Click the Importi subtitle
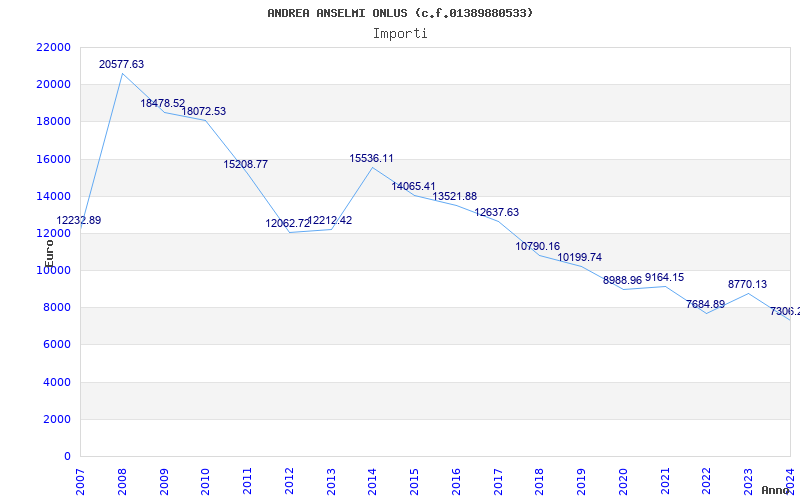800x500 pixels. point(400,34)
